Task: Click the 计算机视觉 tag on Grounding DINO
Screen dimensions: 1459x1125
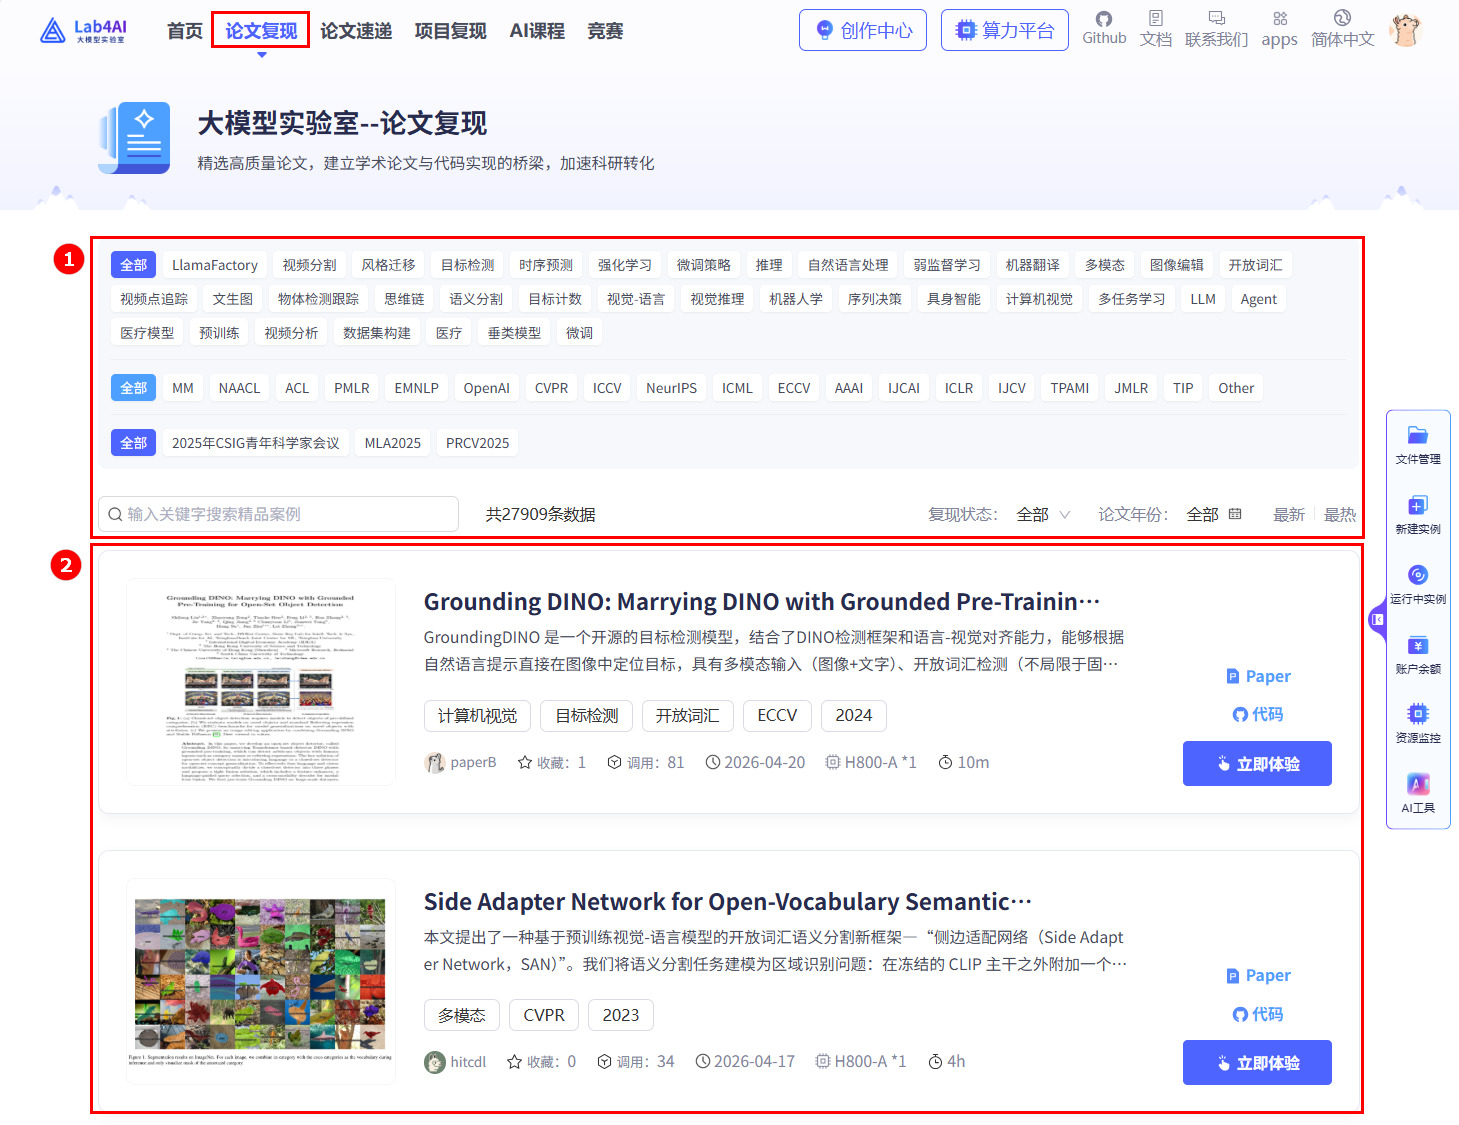Action: [478, 715]
